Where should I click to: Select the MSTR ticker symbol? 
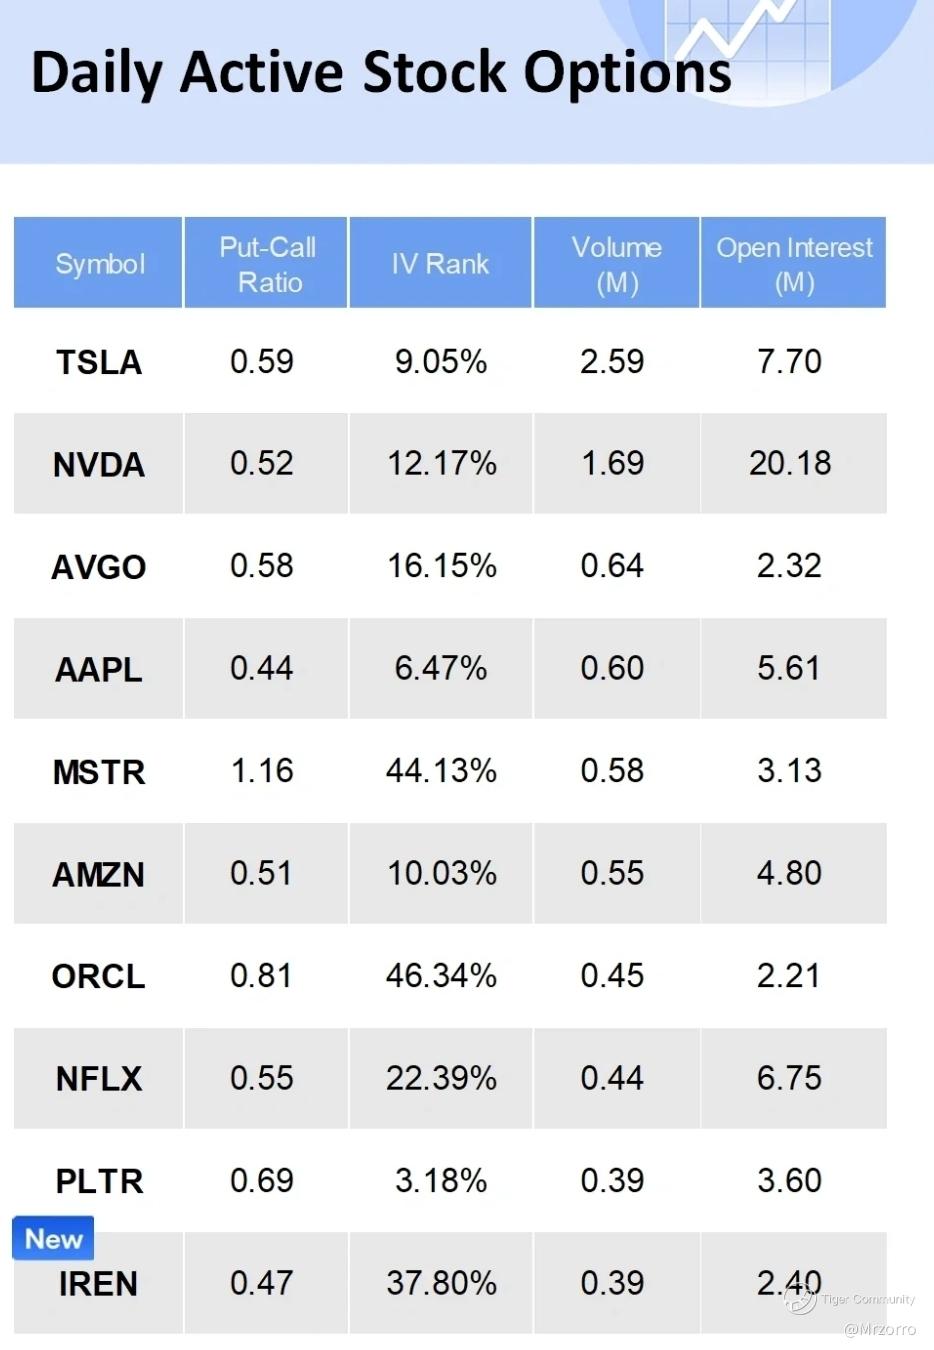point(99,772)
